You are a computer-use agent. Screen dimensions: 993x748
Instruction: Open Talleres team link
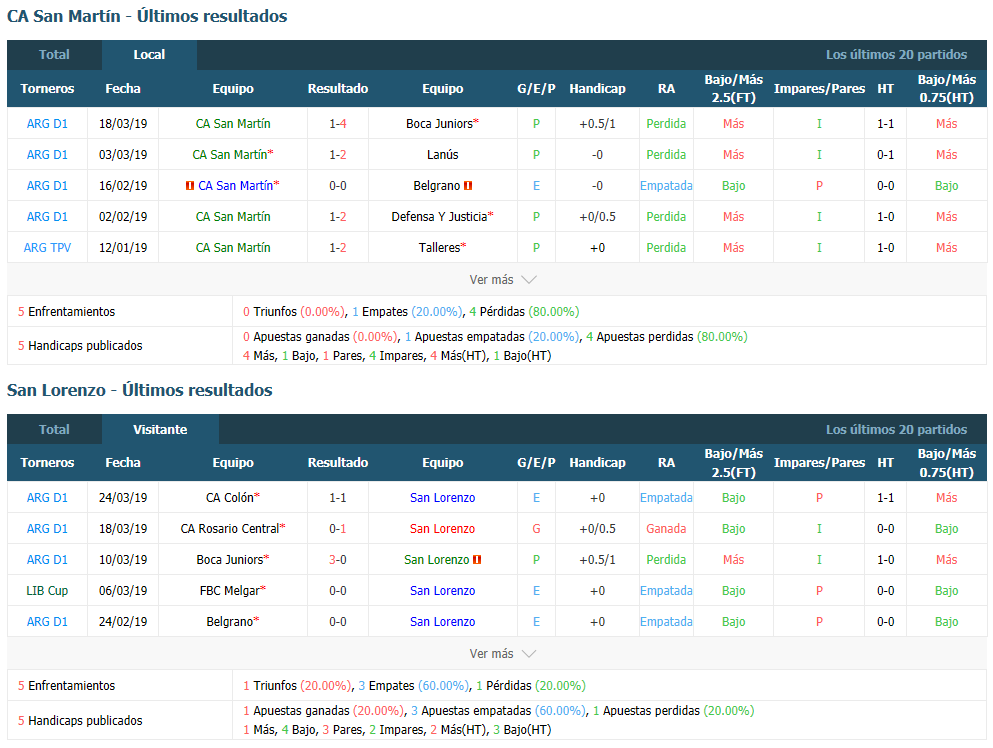coord(440,248)
